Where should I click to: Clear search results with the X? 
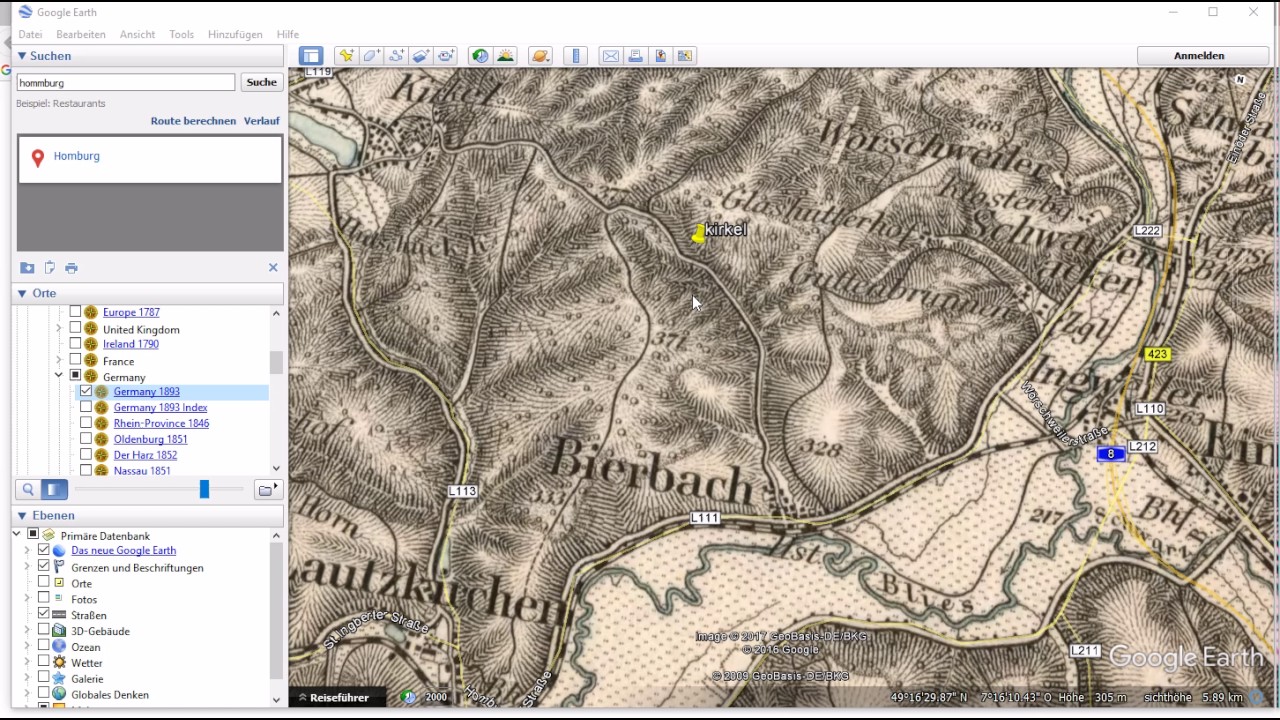tap(273, 267)
